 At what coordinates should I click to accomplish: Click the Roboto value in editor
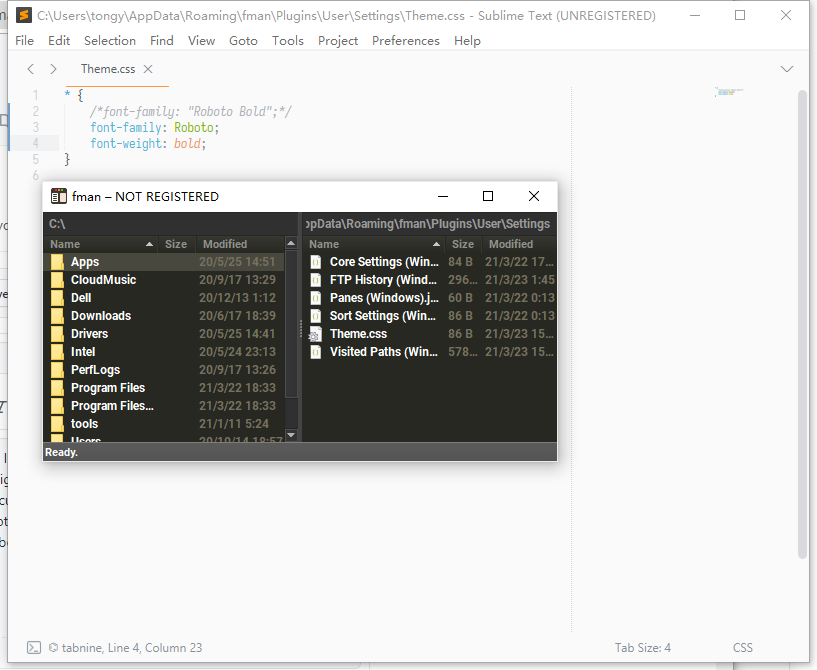click(194, 127)
